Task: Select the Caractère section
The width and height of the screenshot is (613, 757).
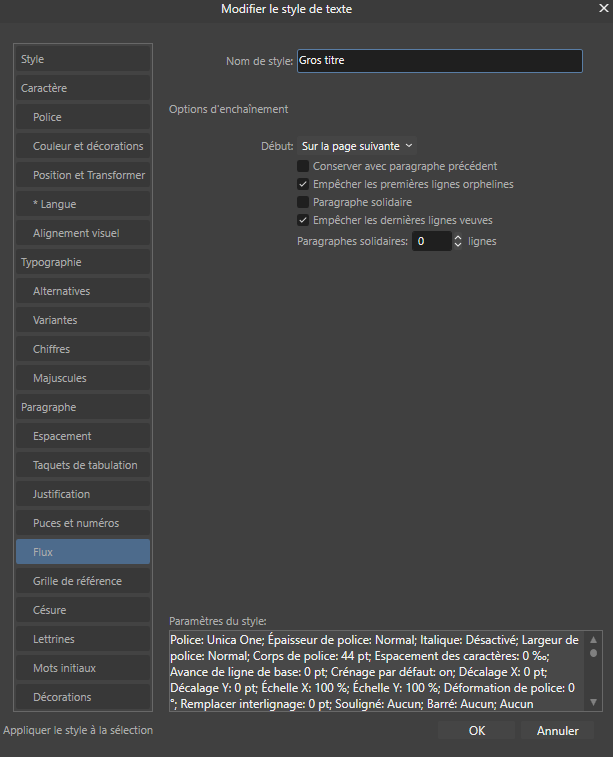Action: pos(83,88)
